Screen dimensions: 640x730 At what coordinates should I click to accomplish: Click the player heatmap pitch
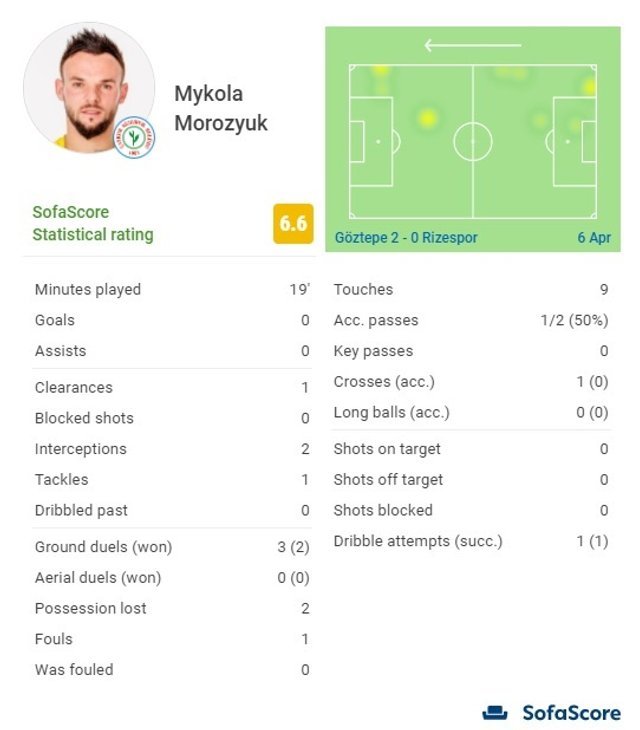click(x=472, y=141)
